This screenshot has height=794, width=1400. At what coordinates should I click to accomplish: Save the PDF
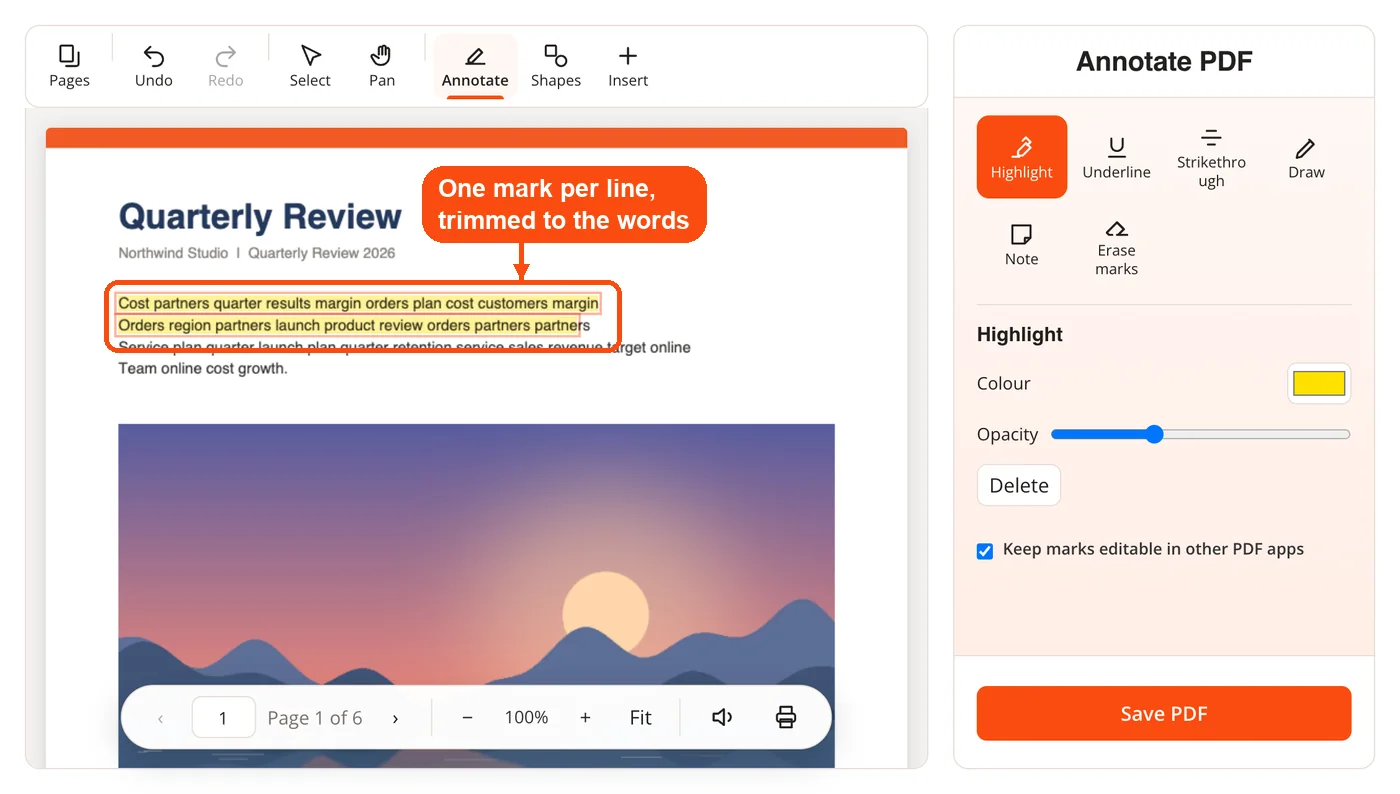[1164, 713]
